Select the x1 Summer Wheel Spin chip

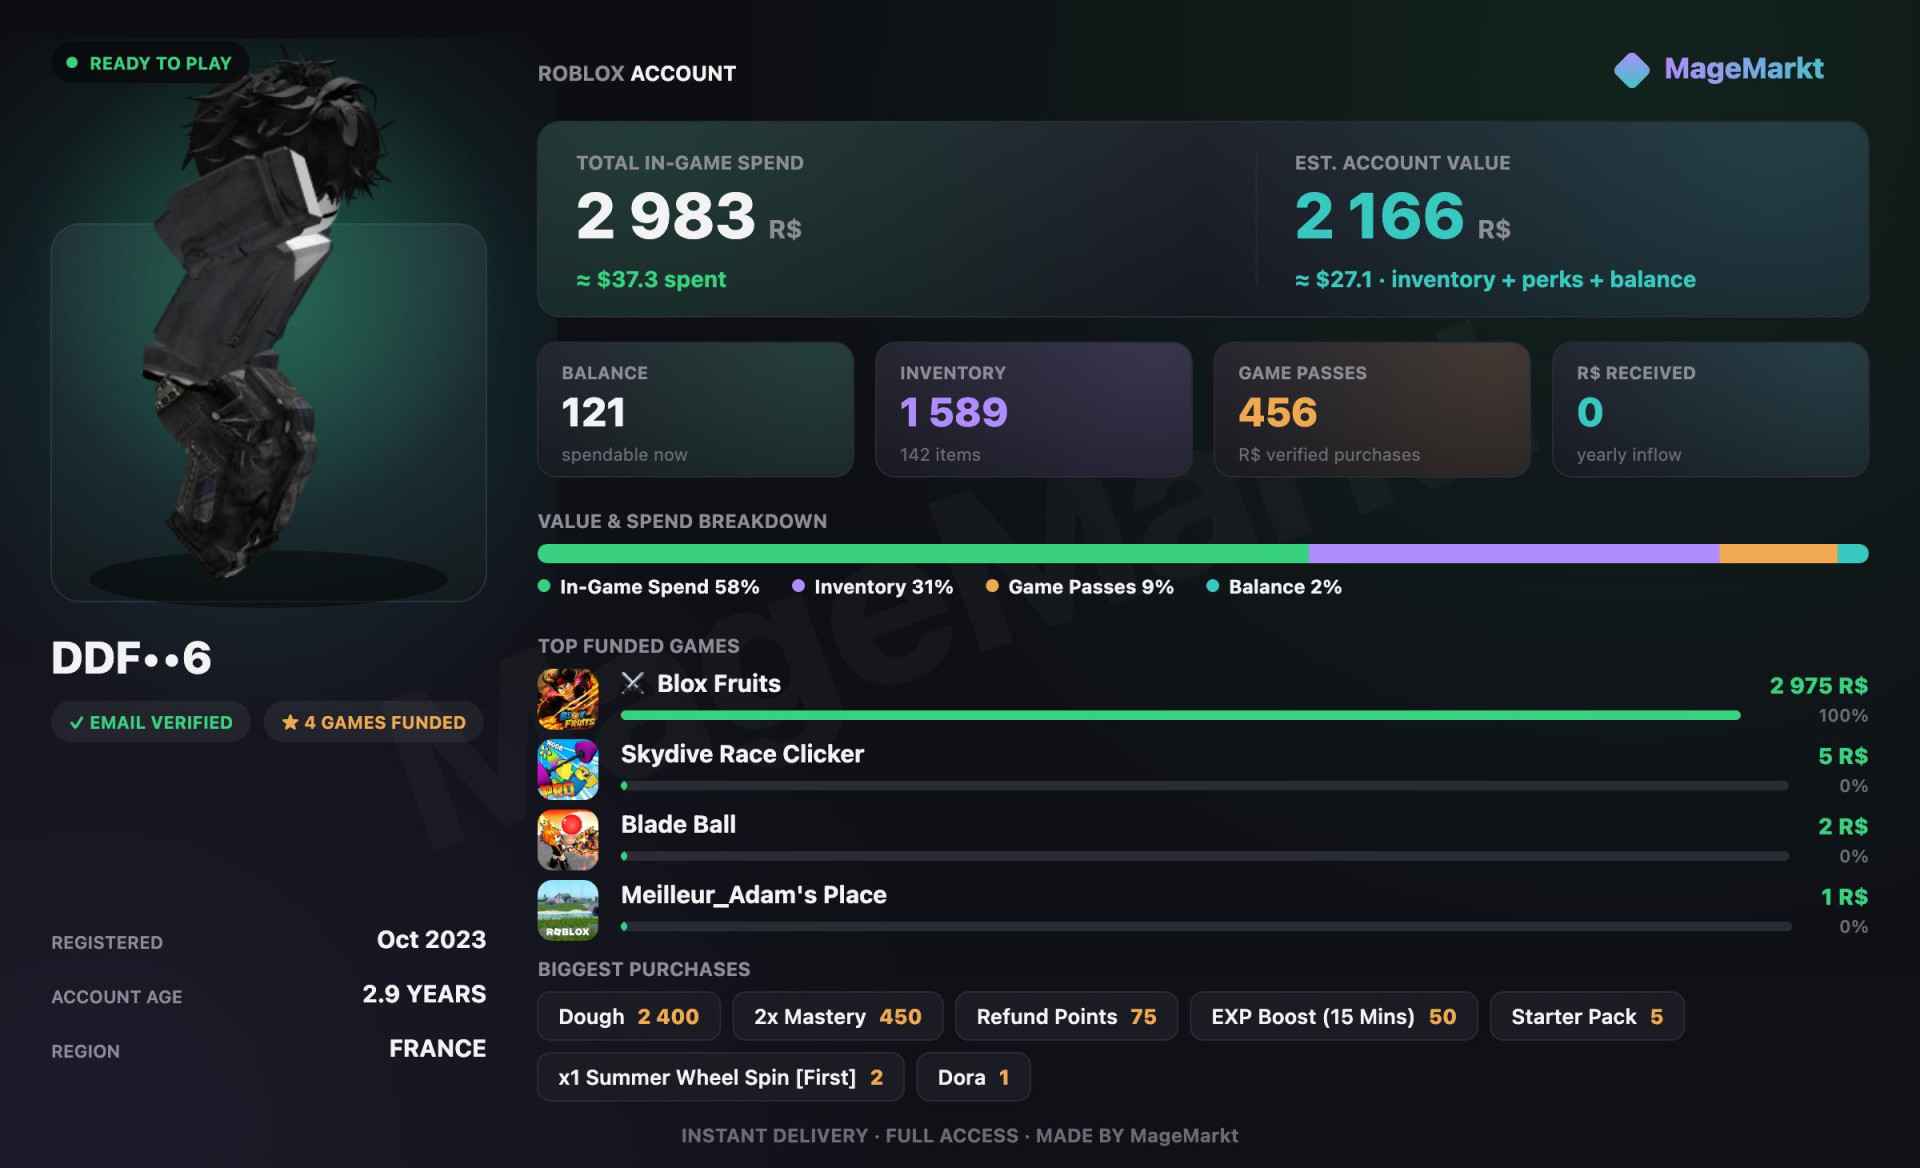(x=721, y=1077)
